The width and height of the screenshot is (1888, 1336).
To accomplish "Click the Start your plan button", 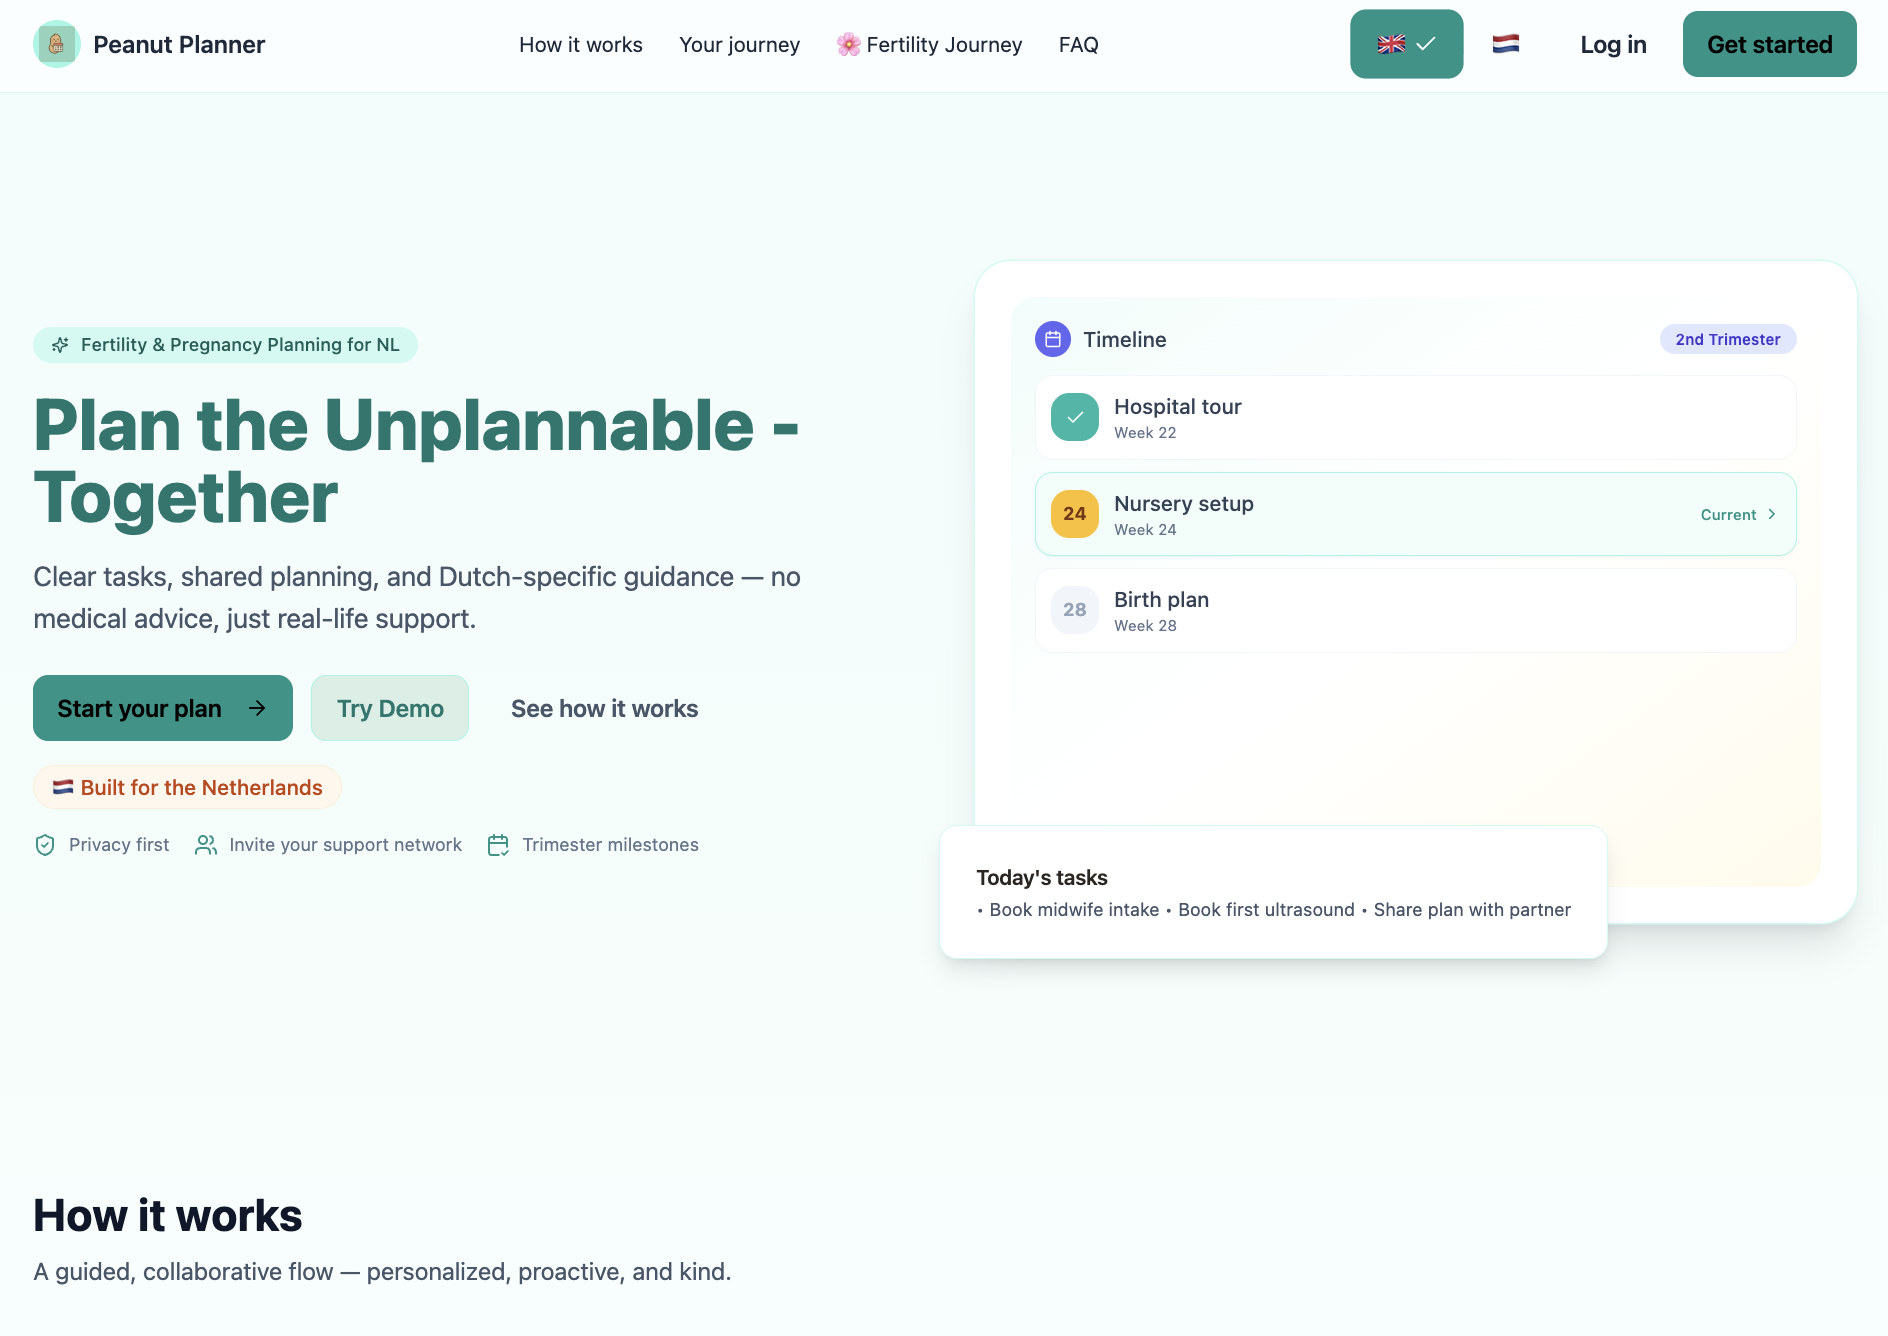I will point(162,708).
